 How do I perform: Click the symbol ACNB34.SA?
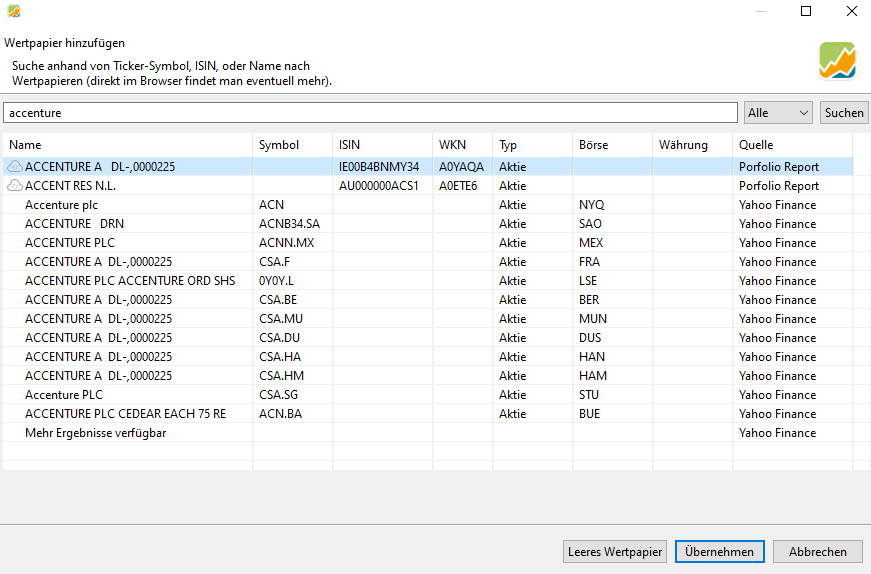coord(289,223)
